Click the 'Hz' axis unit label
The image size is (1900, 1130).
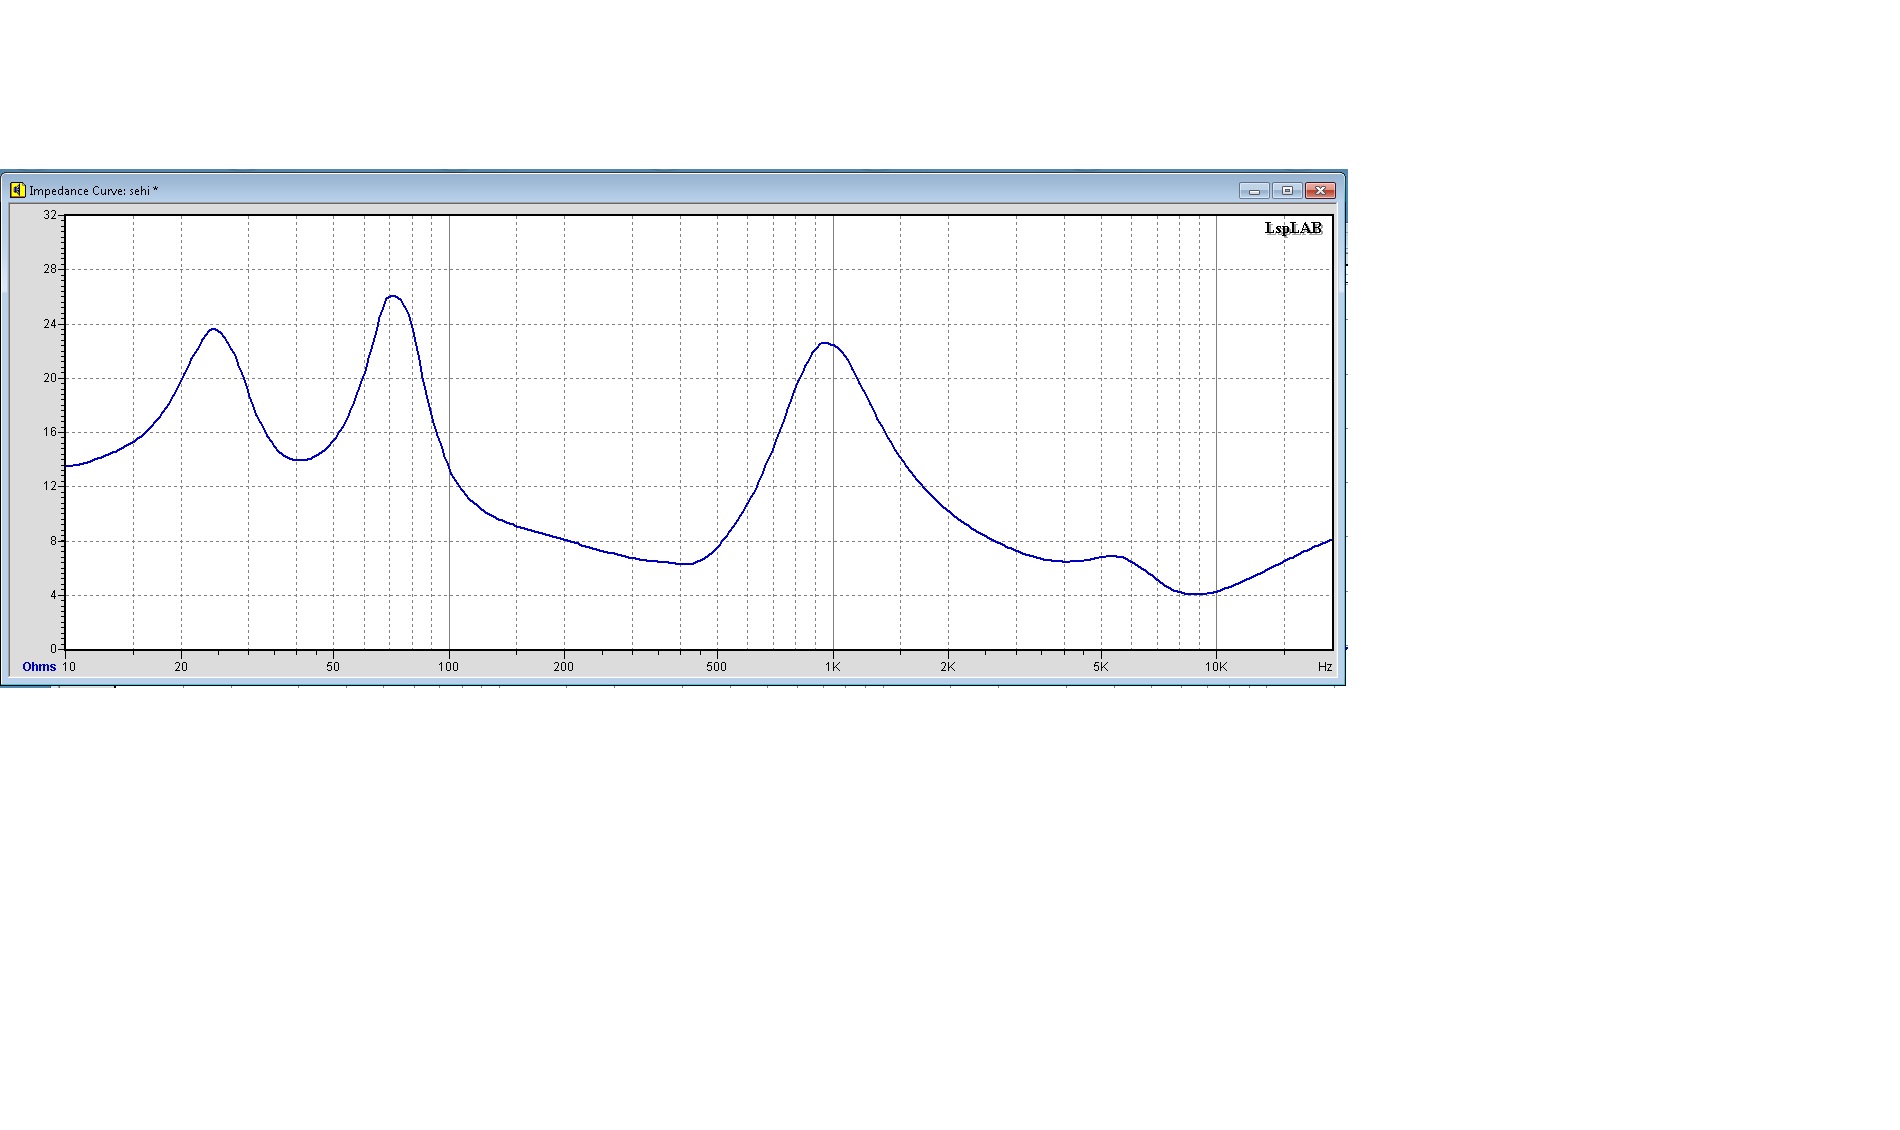1325,667
